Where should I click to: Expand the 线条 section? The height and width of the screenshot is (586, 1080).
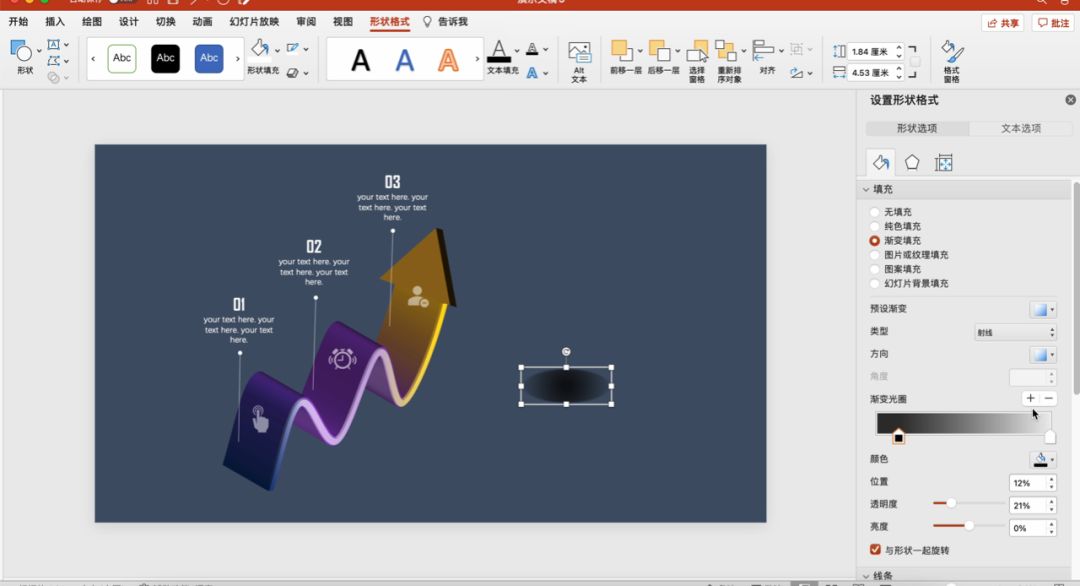(866, 576)
